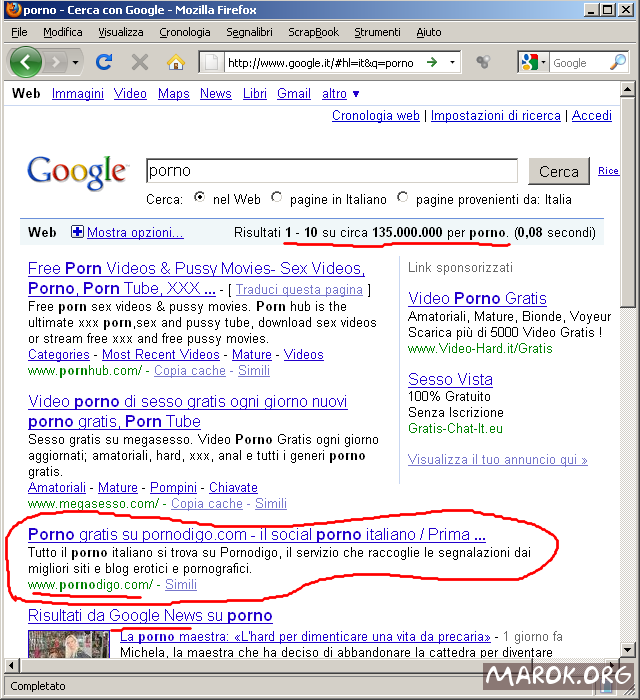Click 'Visualizza il tuo annuncio qui' link

(498, 459)
